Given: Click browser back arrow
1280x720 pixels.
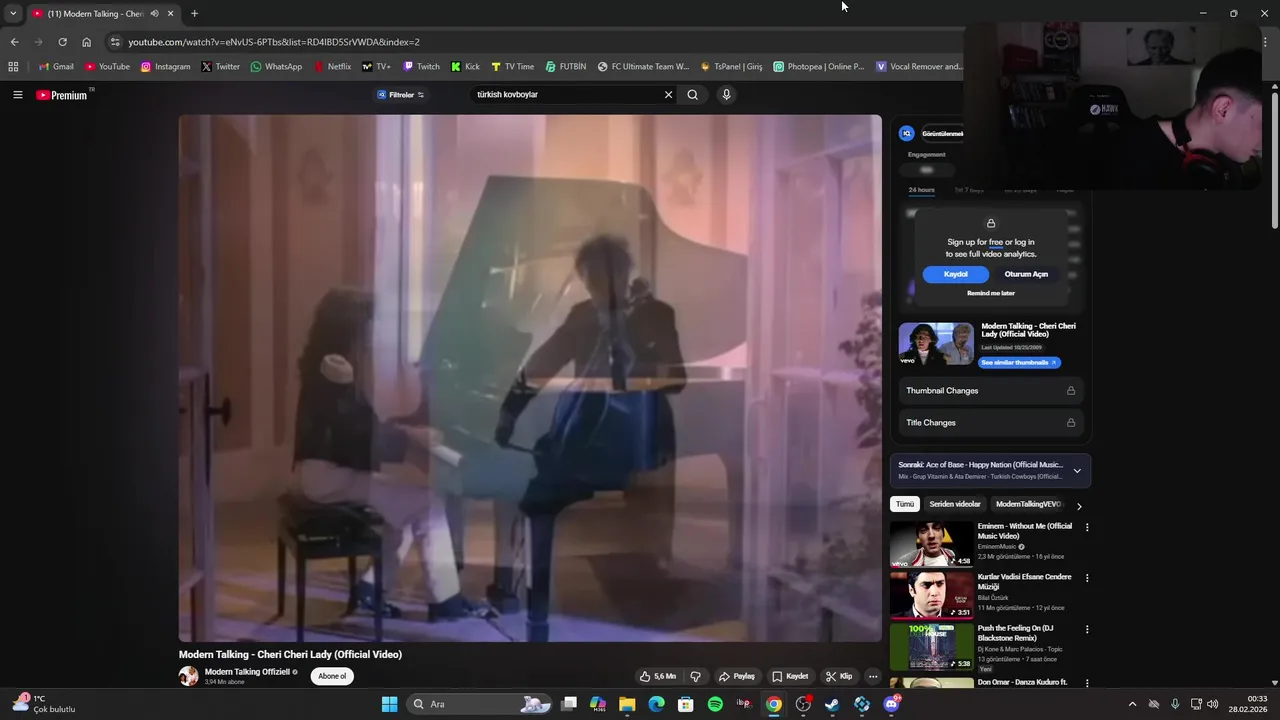Looking at the screenshot, I should [x=14, y=42].
